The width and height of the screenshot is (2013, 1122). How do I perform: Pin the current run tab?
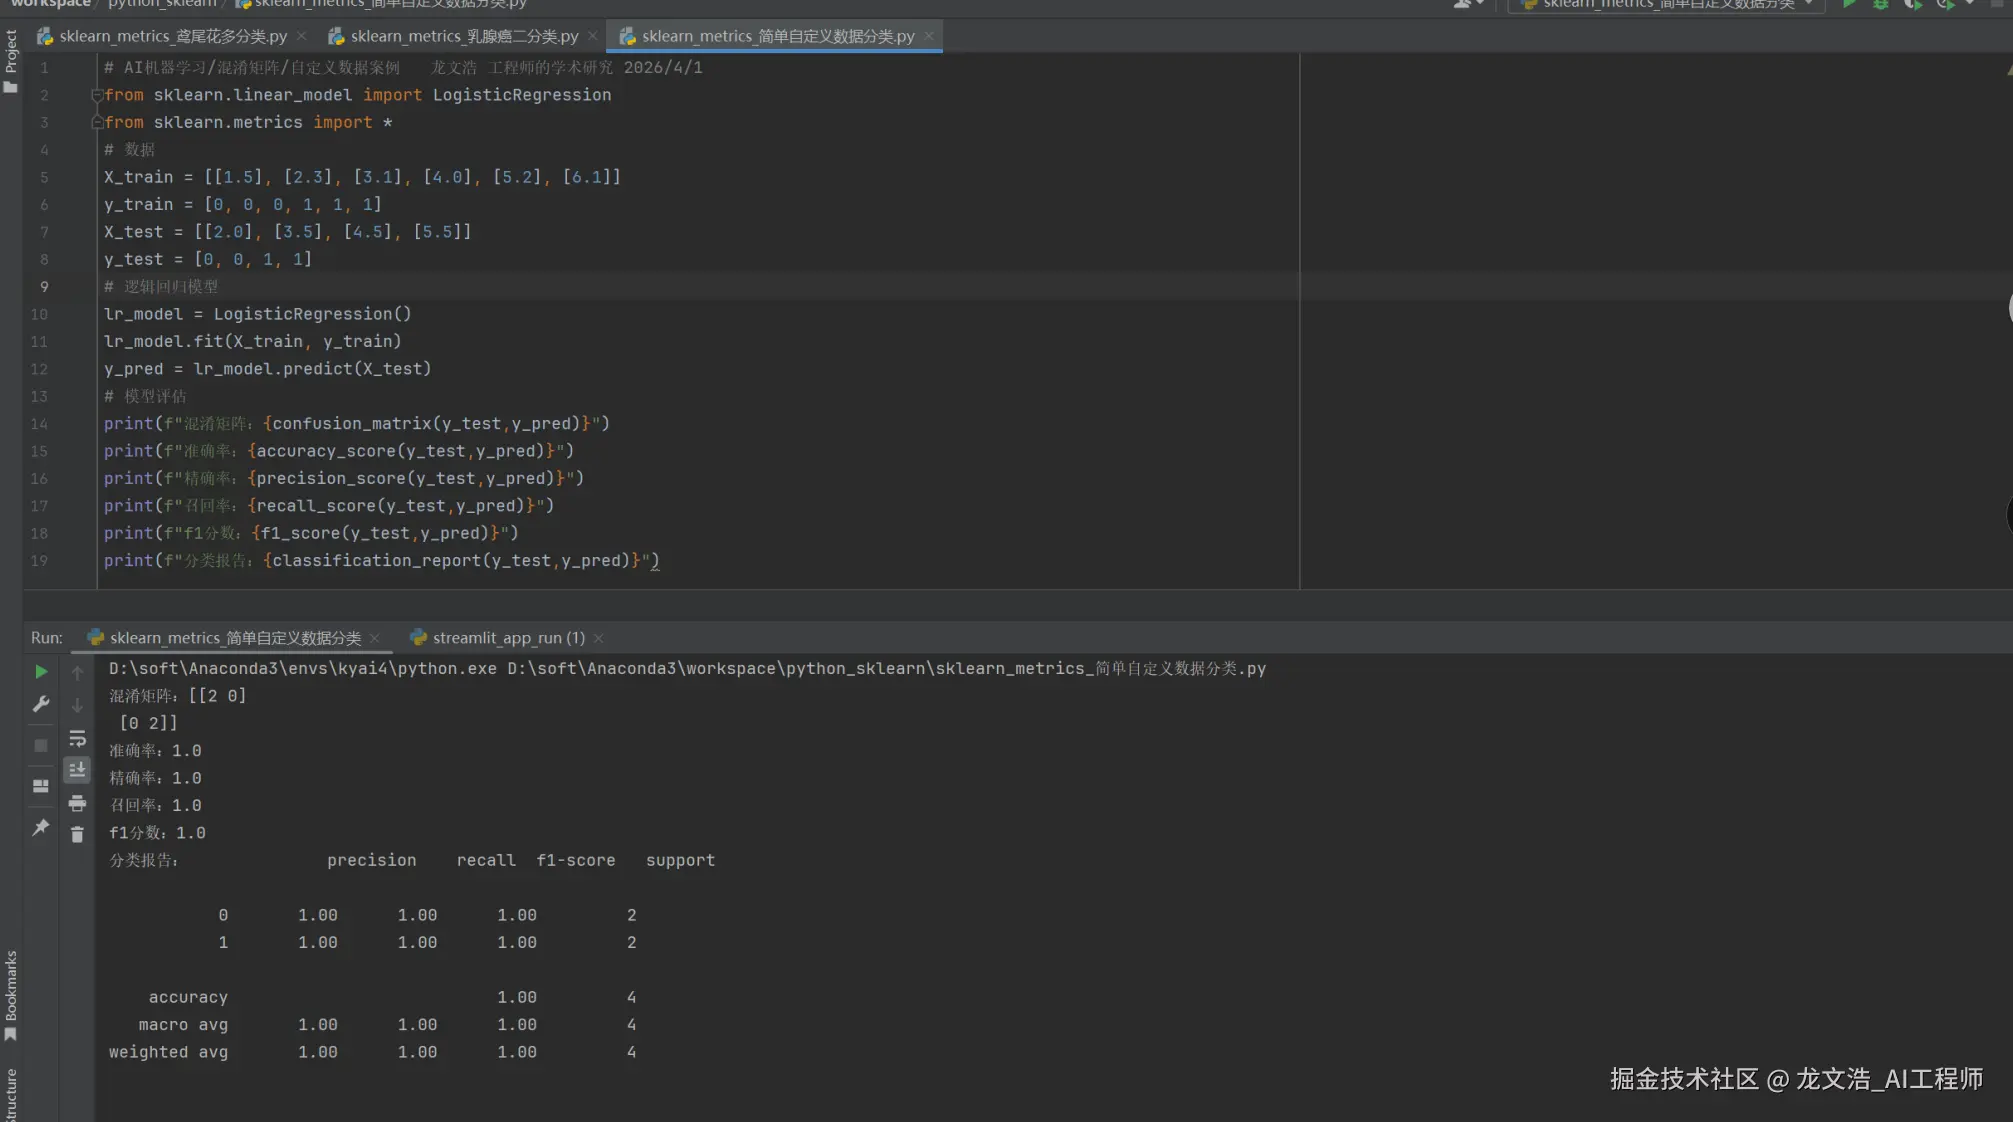[x=41, y=828]
